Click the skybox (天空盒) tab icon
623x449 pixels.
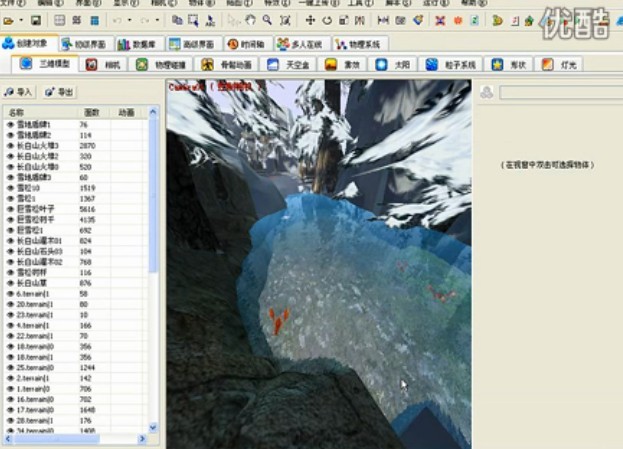click(273, 64)
